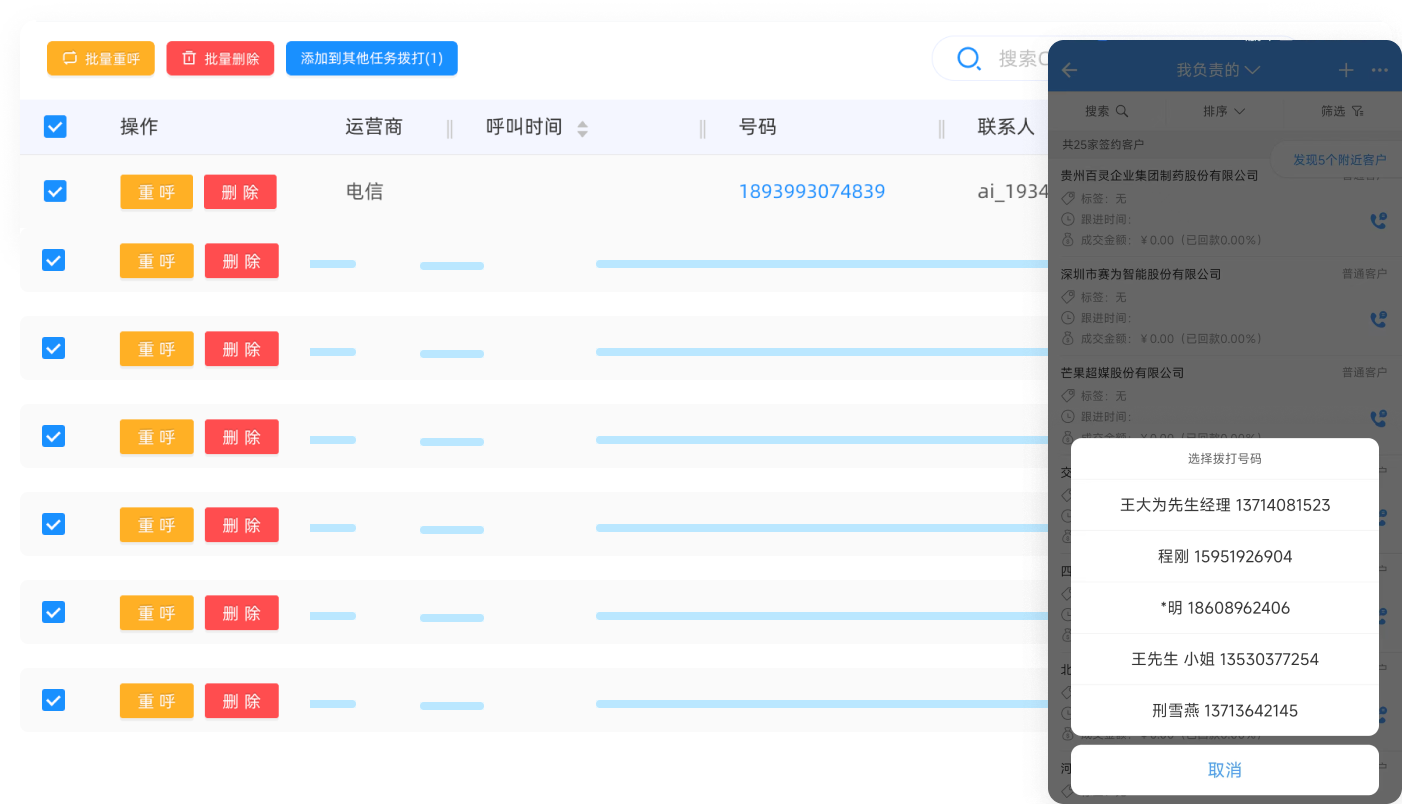
Task: Open 贵州百灵企业集团制药股份有限公司 customer
Action: [1160, 175]
